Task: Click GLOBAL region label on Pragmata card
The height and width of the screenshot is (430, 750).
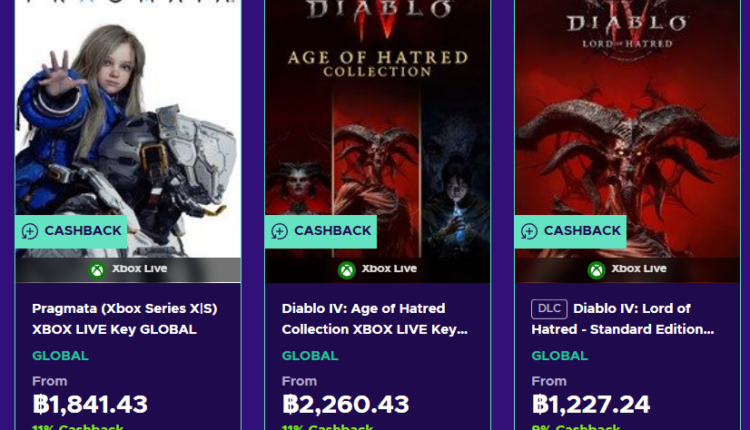Action: (60, 355)
